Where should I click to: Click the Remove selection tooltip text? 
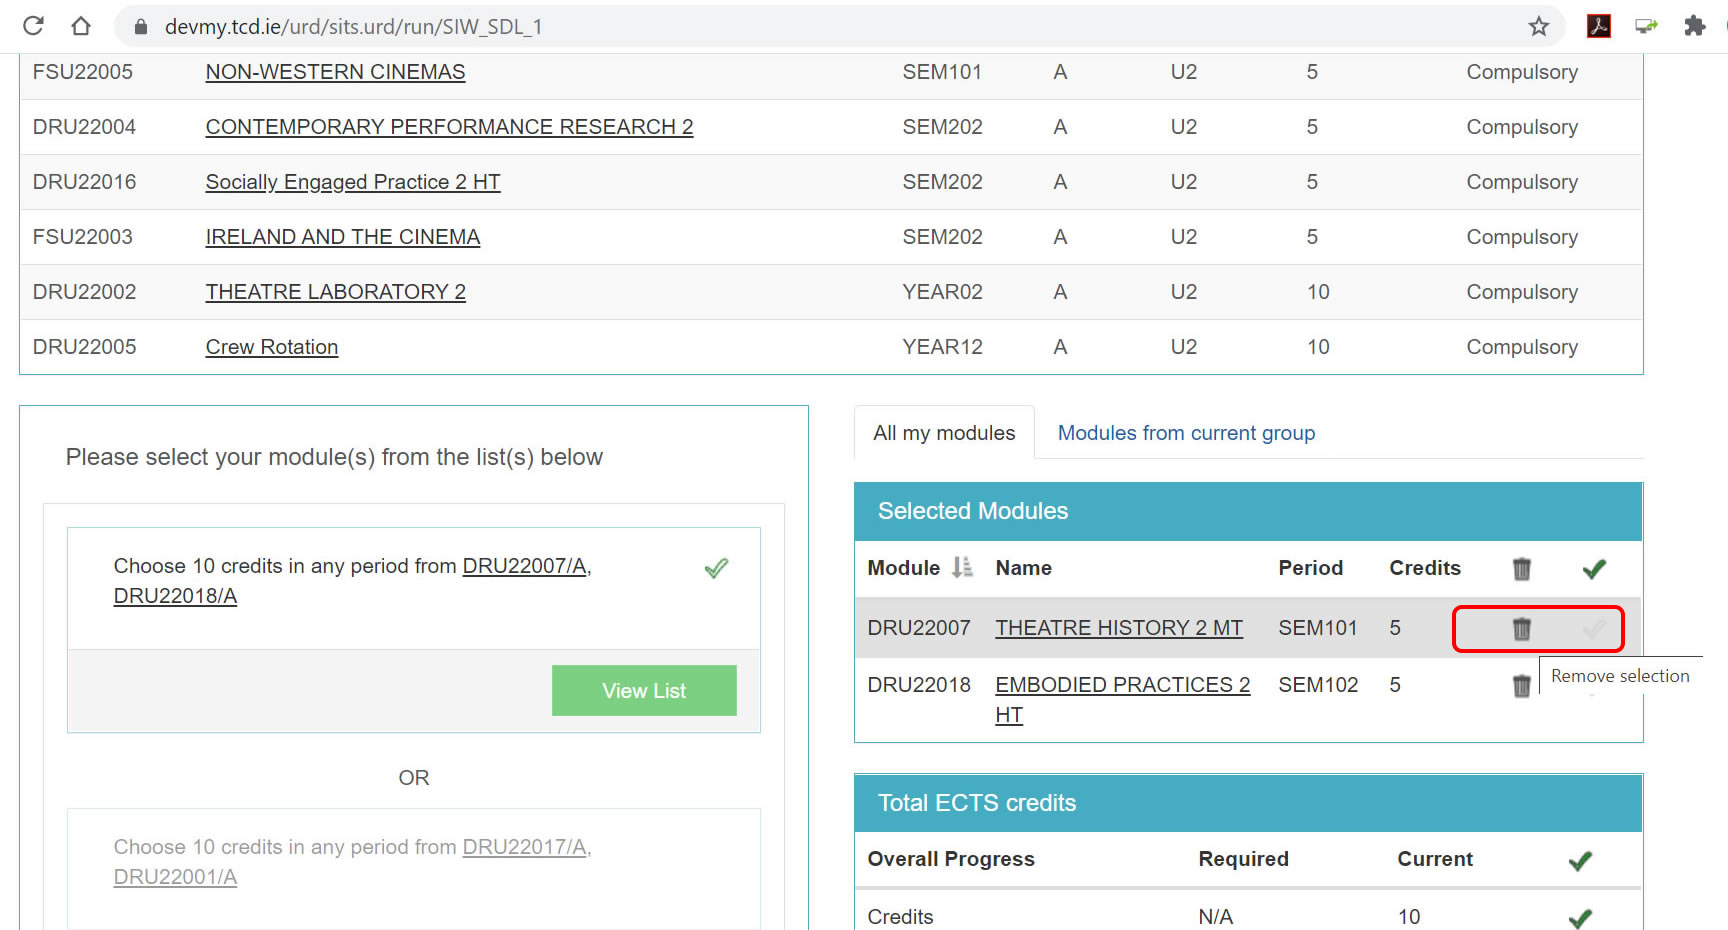1620,676
